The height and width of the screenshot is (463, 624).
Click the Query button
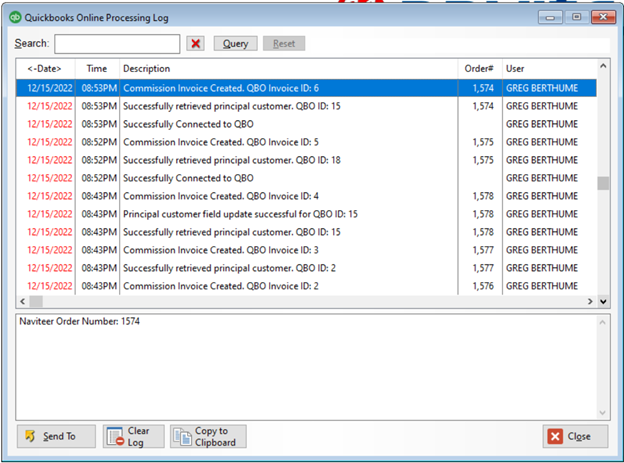[x=235, y=43]
